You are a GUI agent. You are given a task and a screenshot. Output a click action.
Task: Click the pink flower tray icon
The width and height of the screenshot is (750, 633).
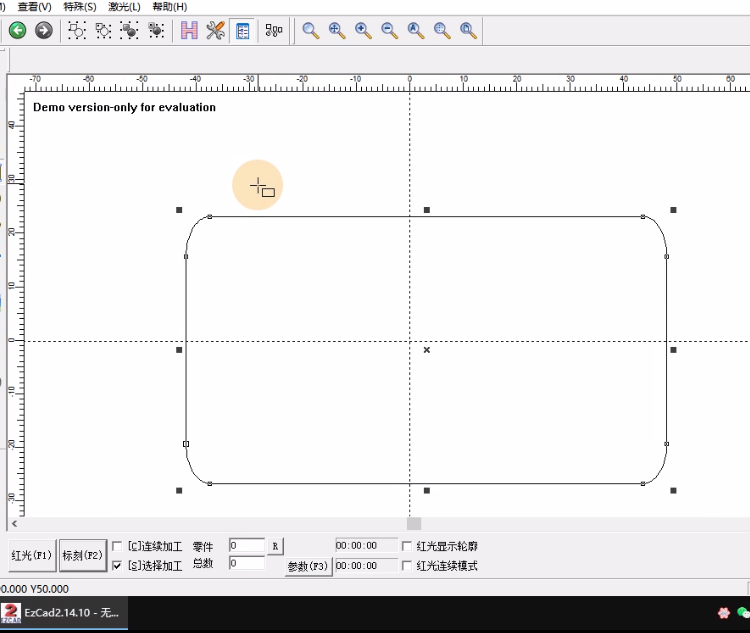pyautogui.click(x=724, y=613)
